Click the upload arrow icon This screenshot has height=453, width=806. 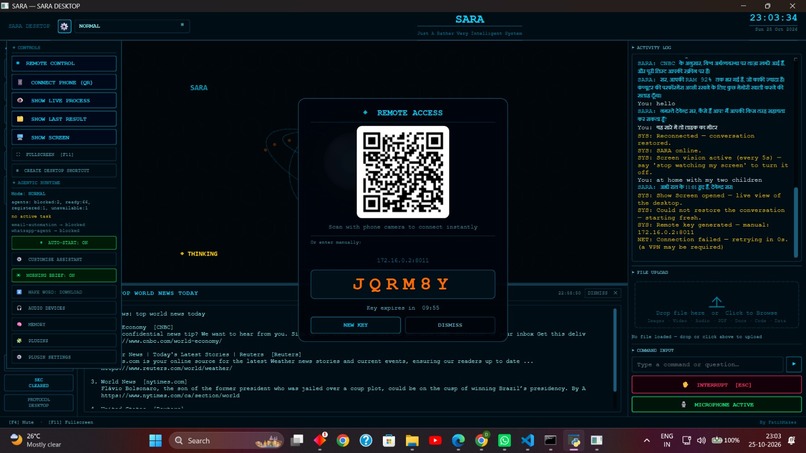[717, 302]
